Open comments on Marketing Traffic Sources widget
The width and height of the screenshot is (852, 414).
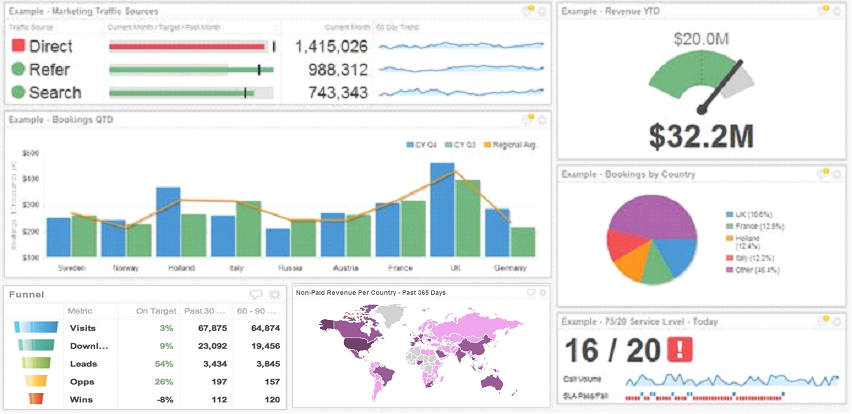tap(528, 10)
